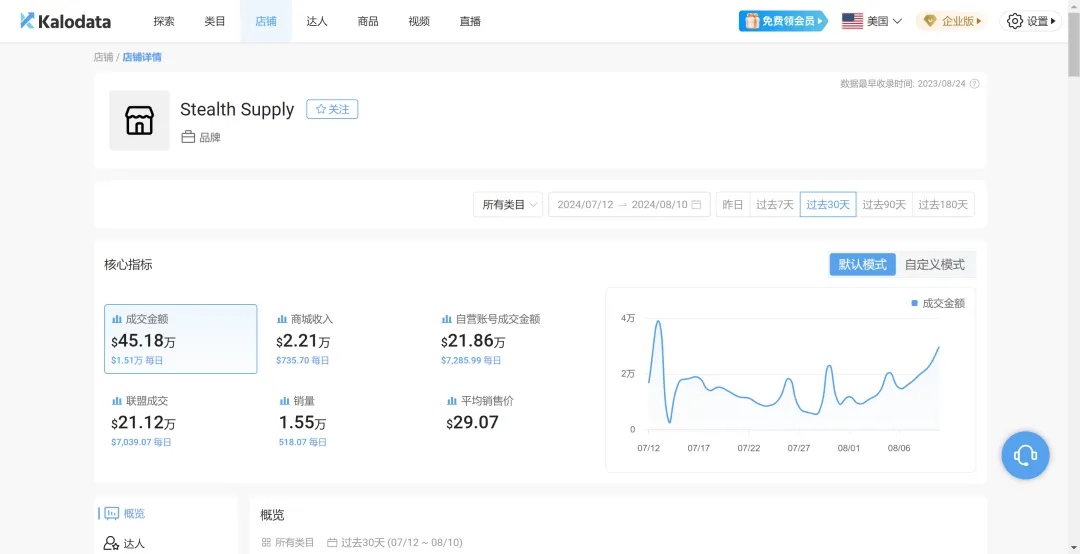Viewport: 1080px width, 554px height.
Task: Open the 达人 navigation tab
Action: click(x=317, y=21)
